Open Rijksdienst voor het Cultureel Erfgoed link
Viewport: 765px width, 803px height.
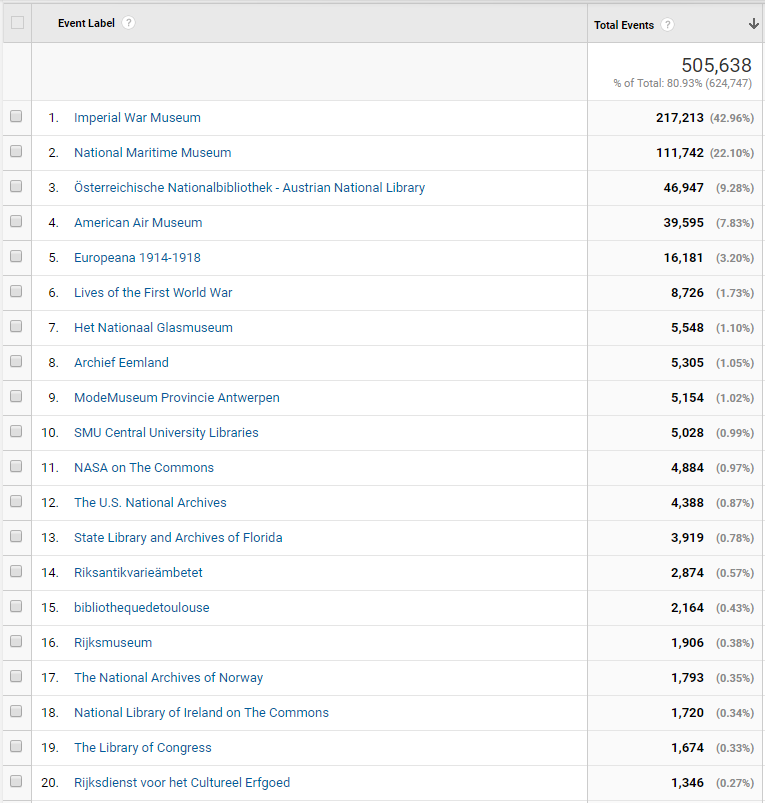[x=182, y=783]
